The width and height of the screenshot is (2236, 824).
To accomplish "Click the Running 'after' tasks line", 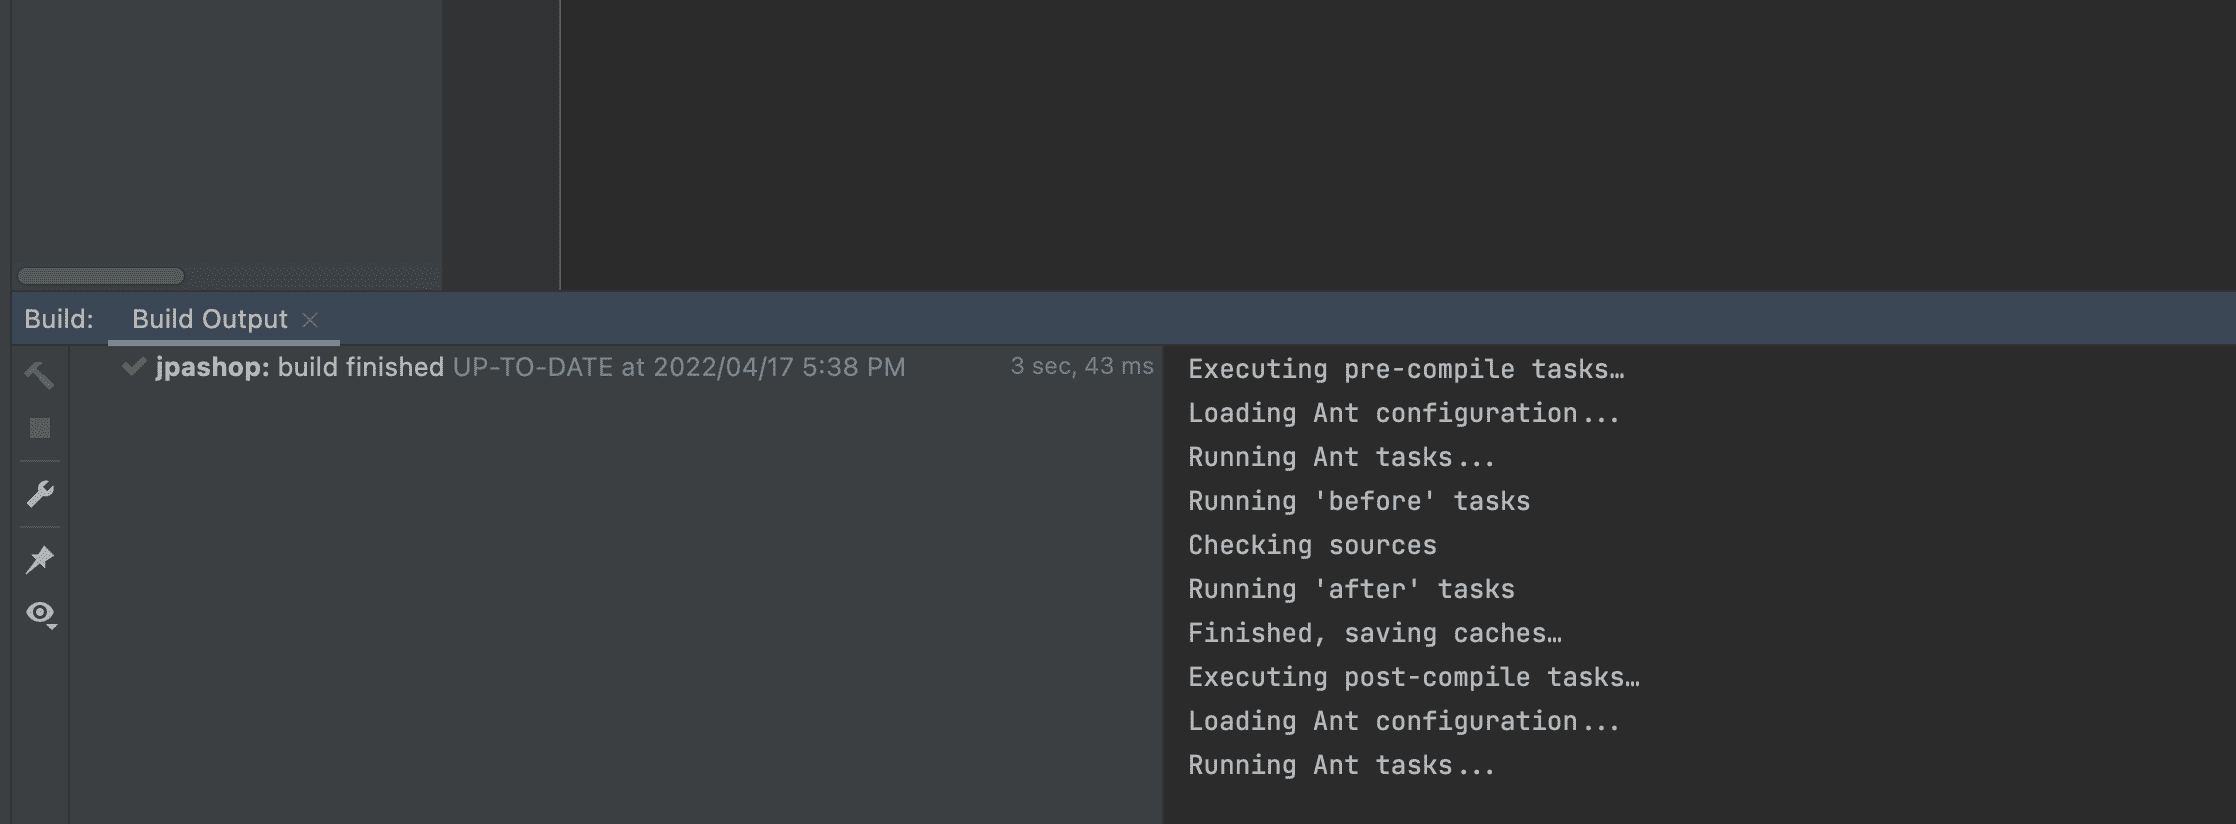I will pos(1351,589).
